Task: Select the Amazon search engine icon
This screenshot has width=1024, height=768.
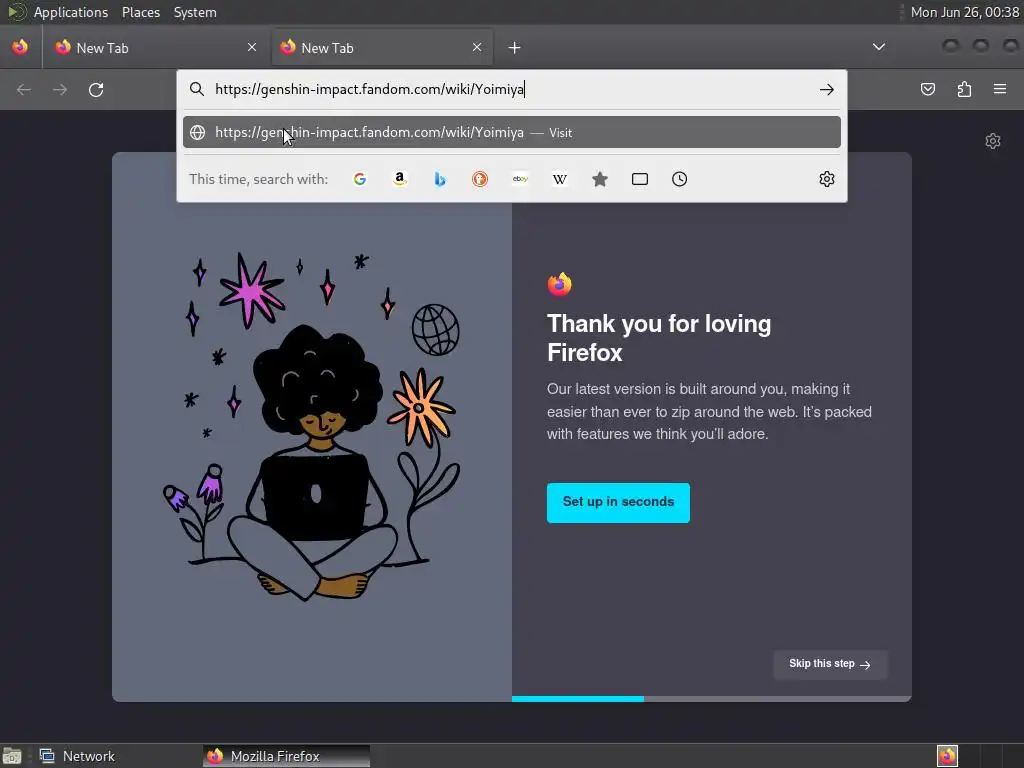Action: (400, 179)
